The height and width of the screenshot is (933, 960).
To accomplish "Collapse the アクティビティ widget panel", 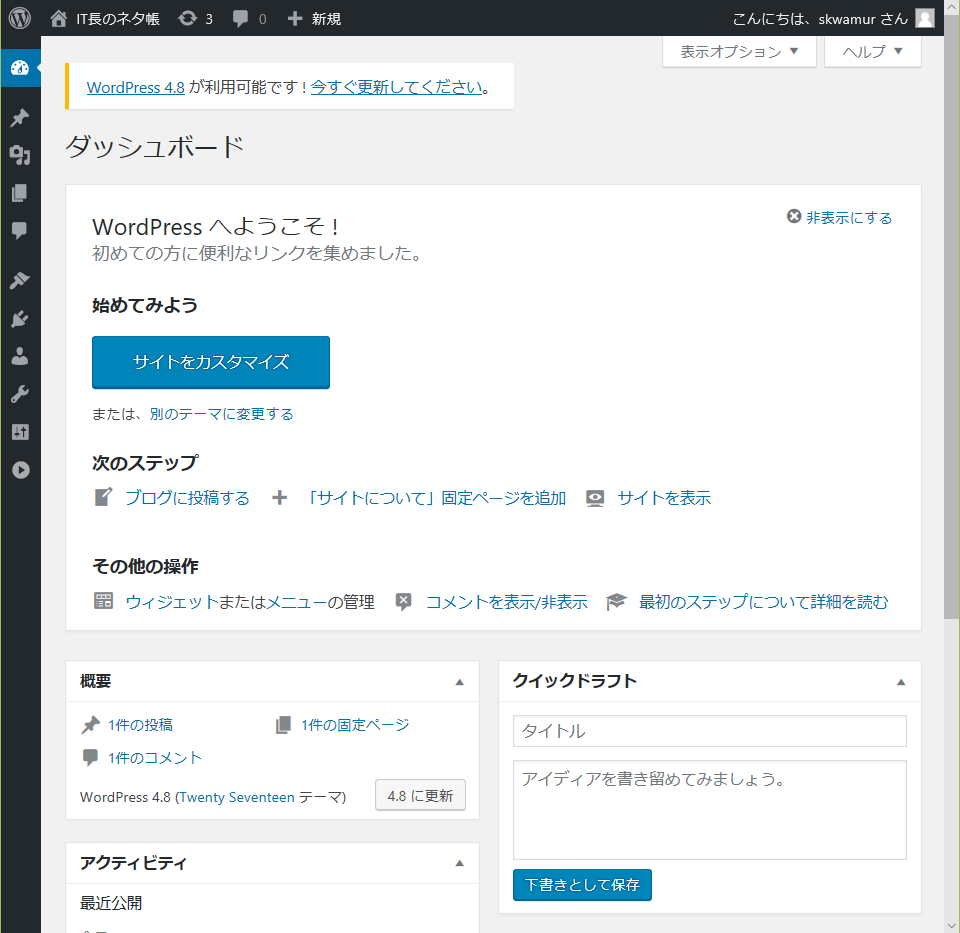I will [x=460, y=863].
